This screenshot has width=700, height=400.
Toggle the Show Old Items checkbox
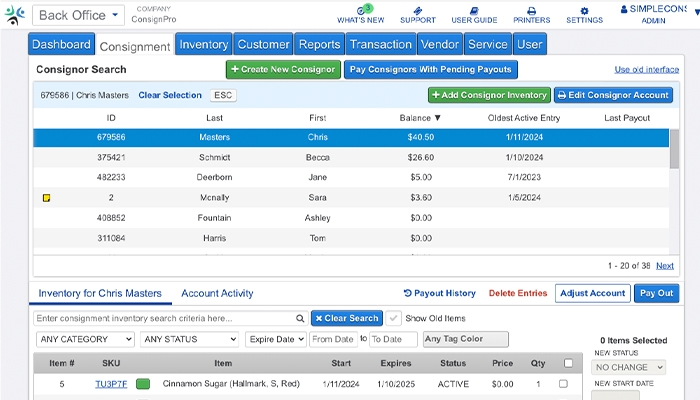click(x=393, y=318)
